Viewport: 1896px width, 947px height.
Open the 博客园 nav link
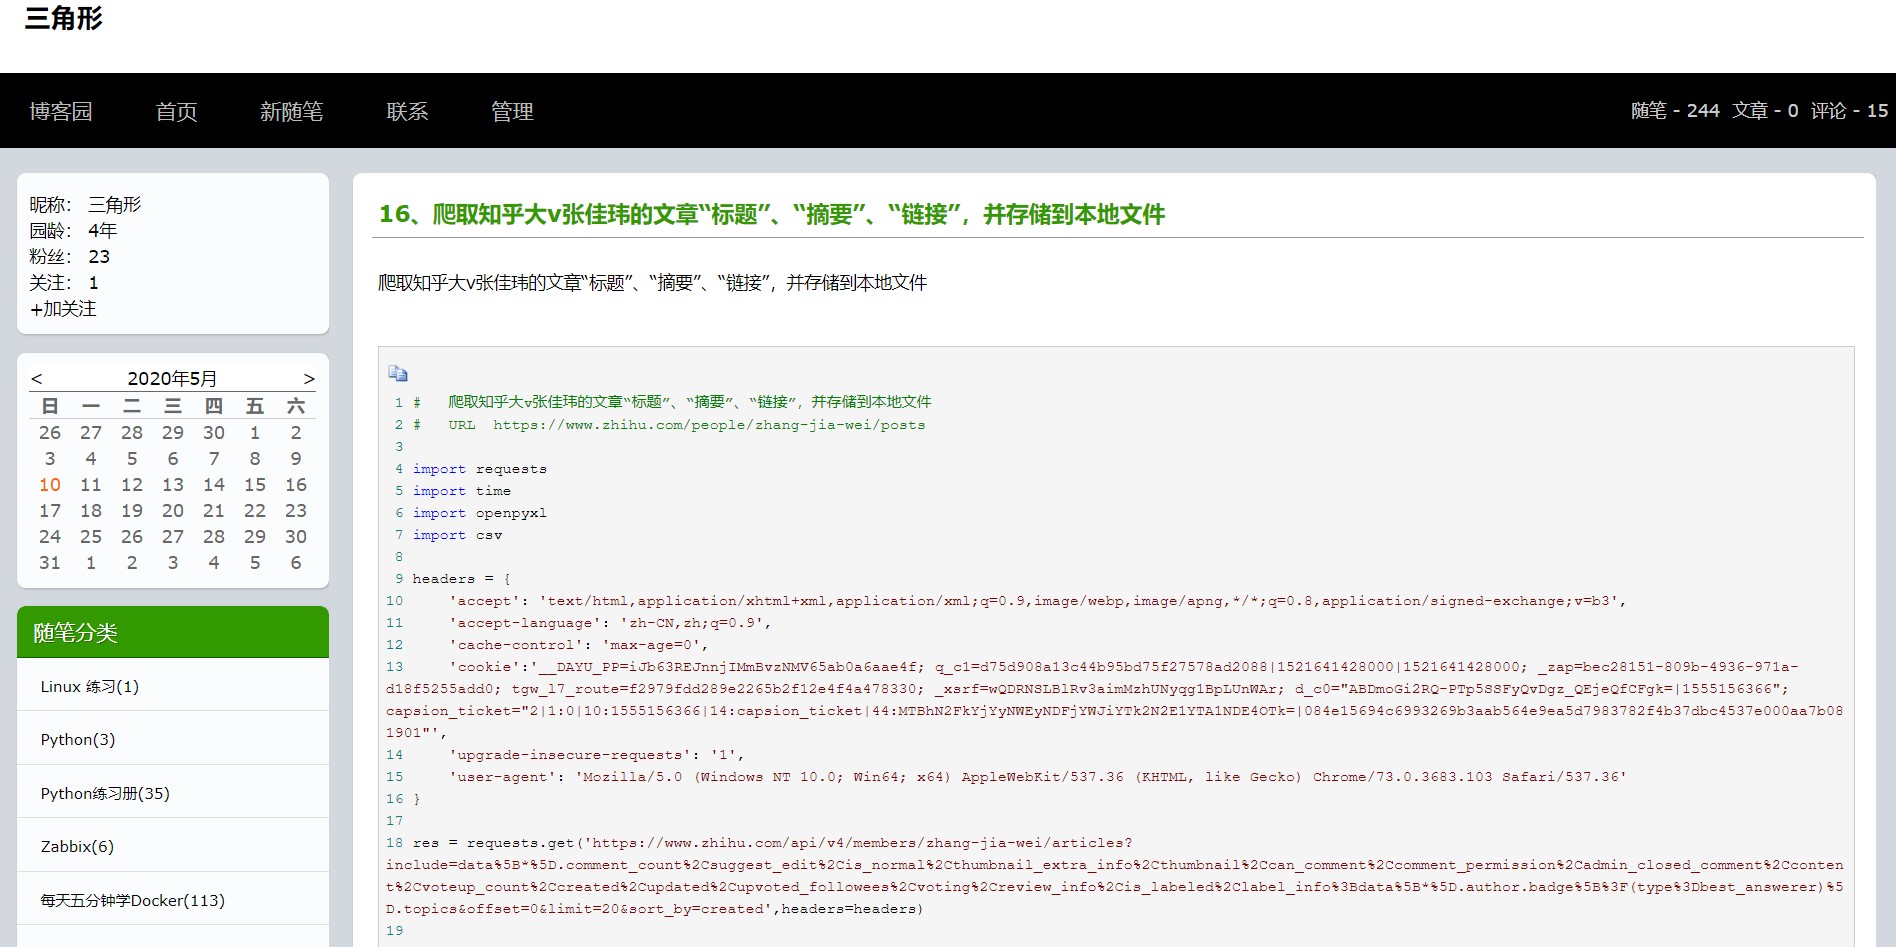coord(61,111)
